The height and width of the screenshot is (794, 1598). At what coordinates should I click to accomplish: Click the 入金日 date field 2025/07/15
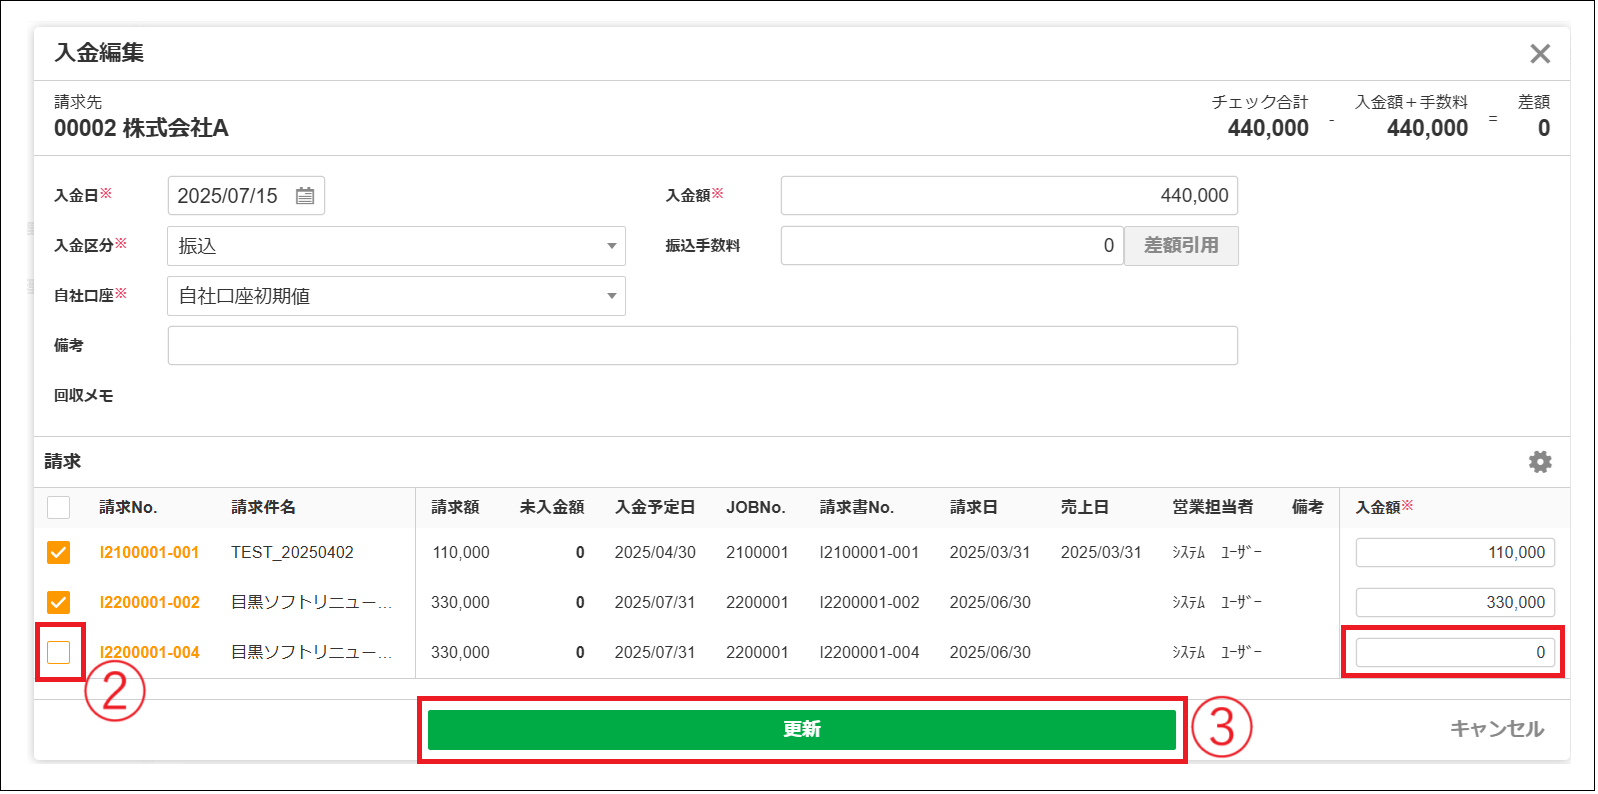coord(246,196)
